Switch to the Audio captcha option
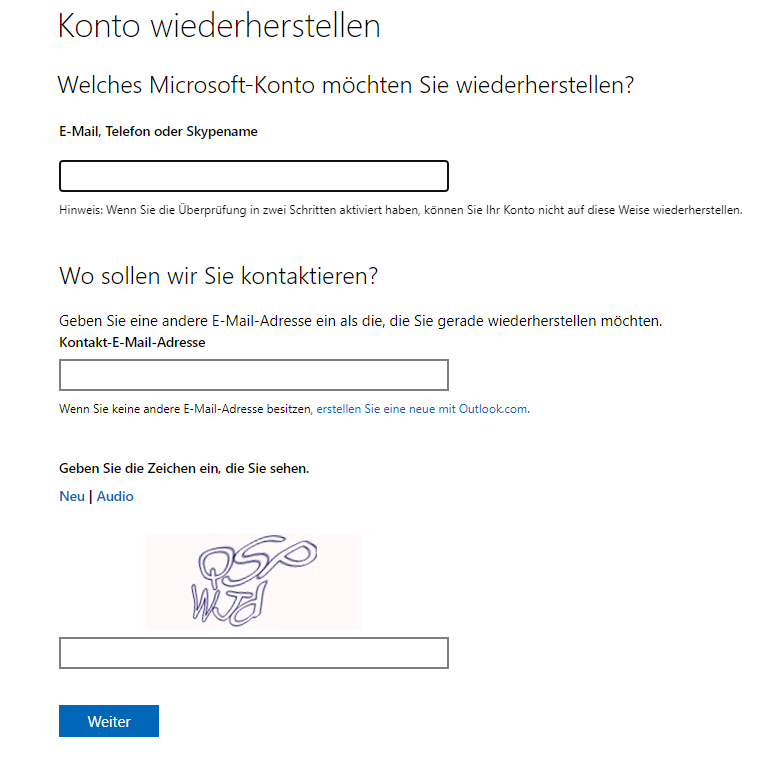This screenshot has height=764, width=776. 115,497
